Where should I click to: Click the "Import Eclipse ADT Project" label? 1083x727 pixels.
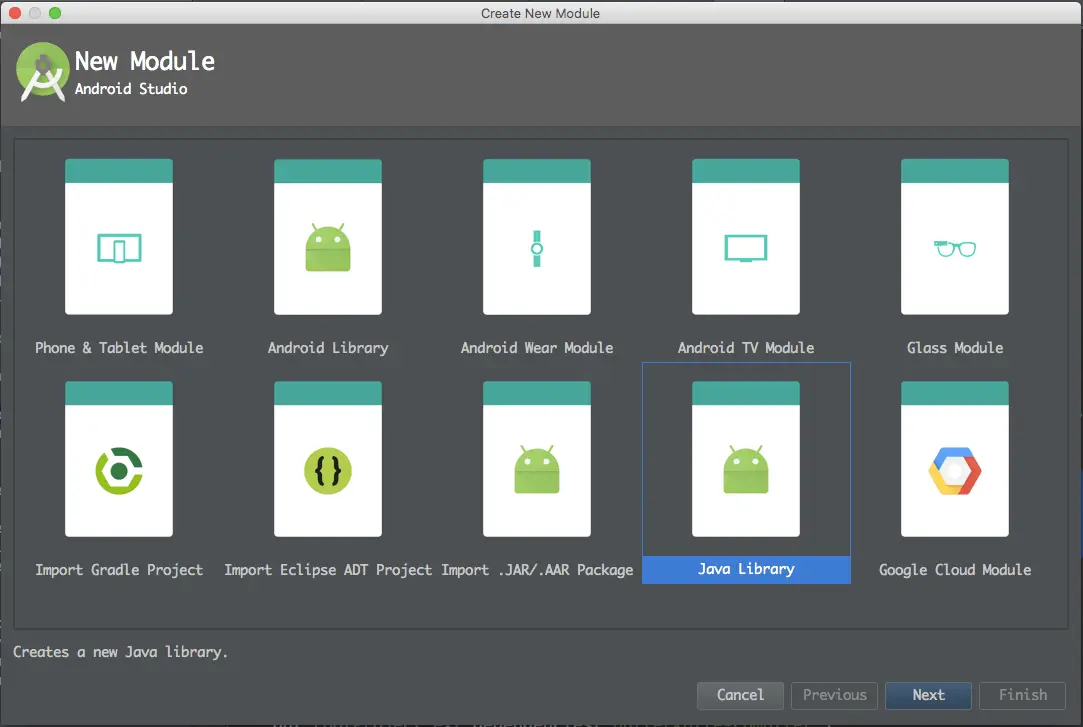(x=328, y=570)
